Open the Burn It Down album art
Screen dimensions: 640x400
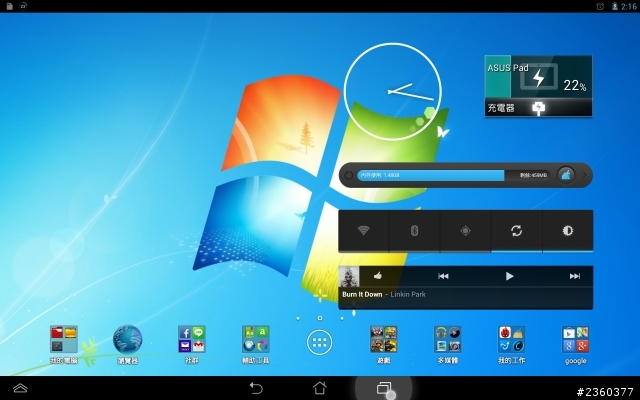[349, 276]
